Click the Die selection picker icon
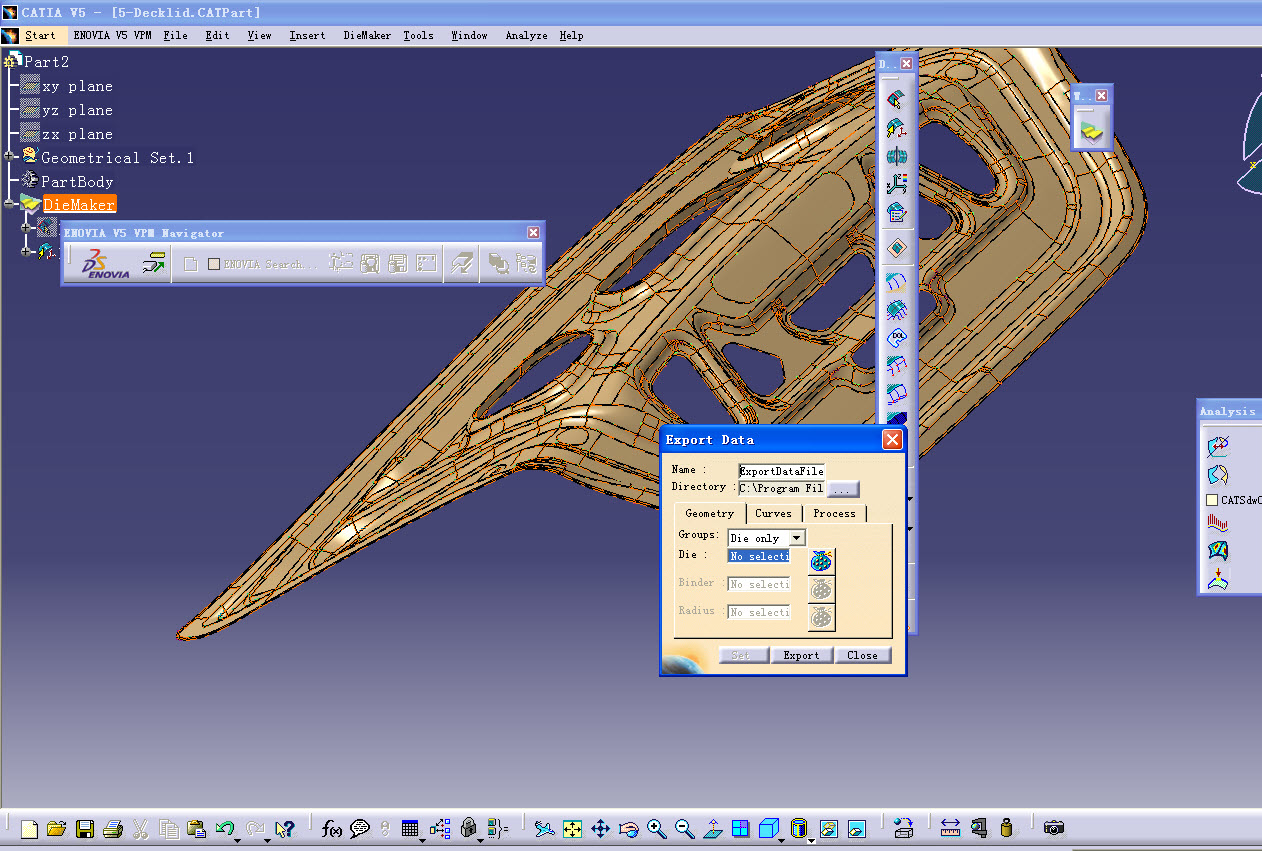 pos(821,561)
